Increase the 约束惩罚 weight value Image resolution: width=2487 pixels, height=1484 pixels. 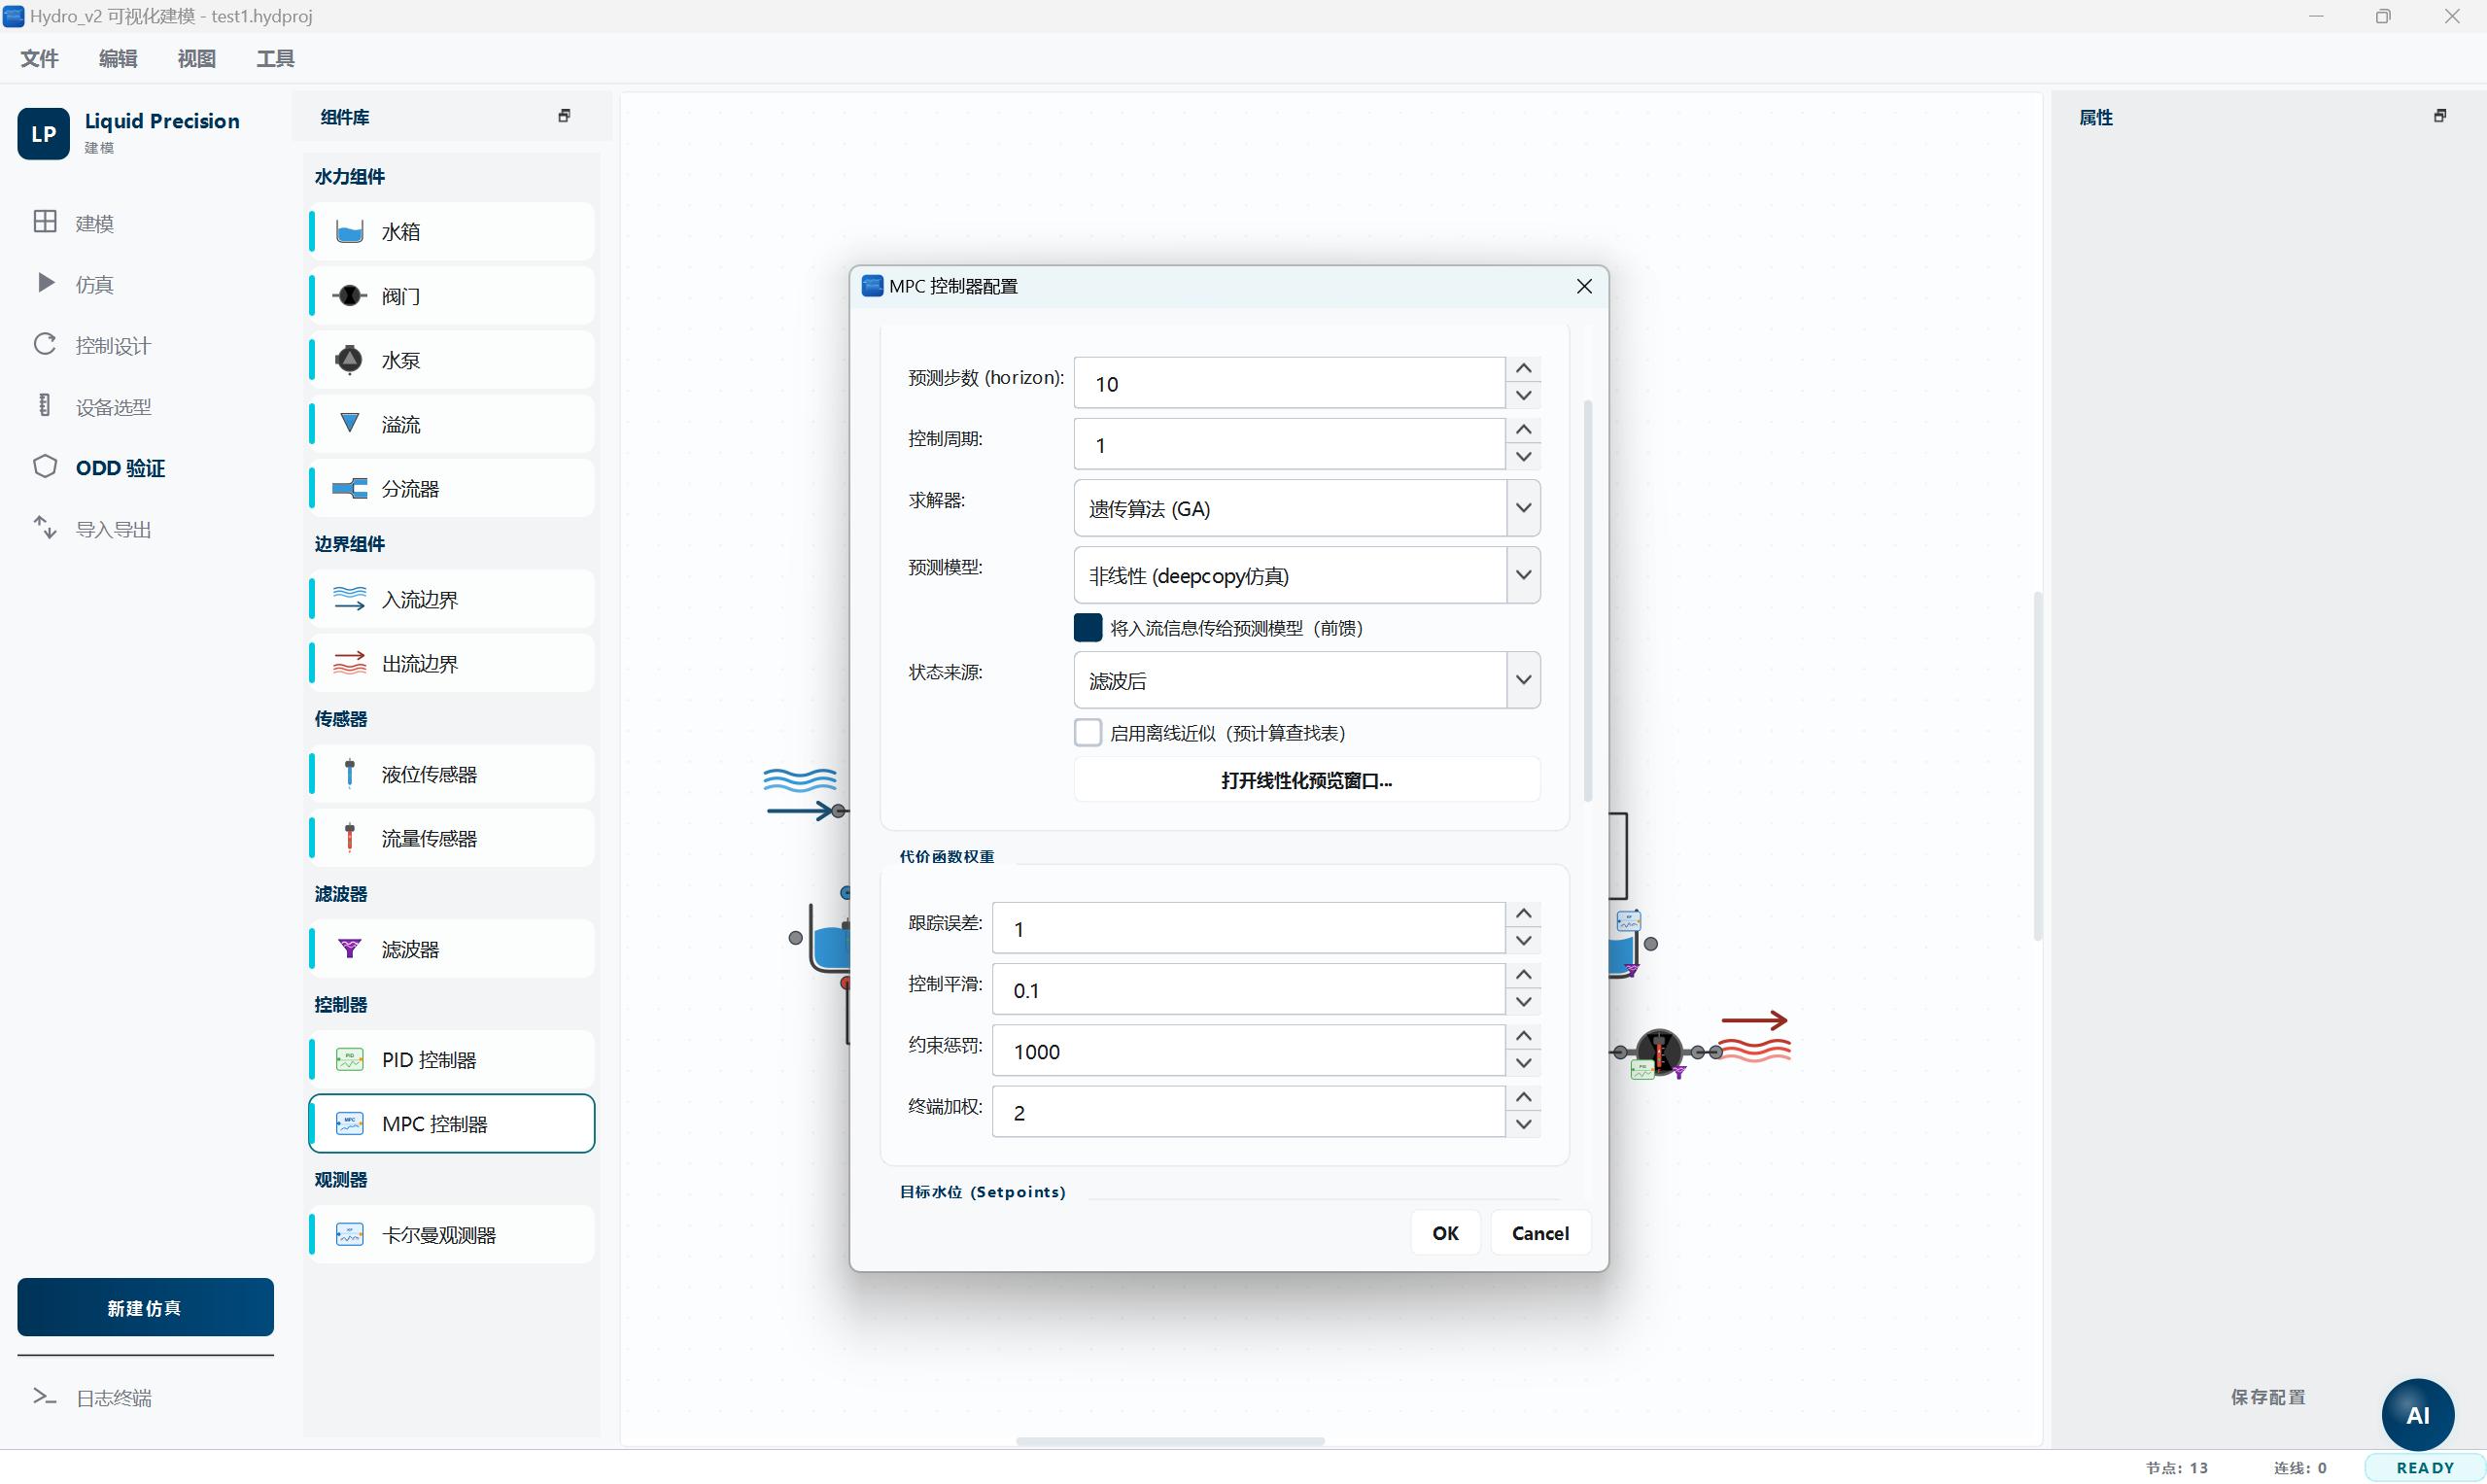(x=1523, y=1037)
